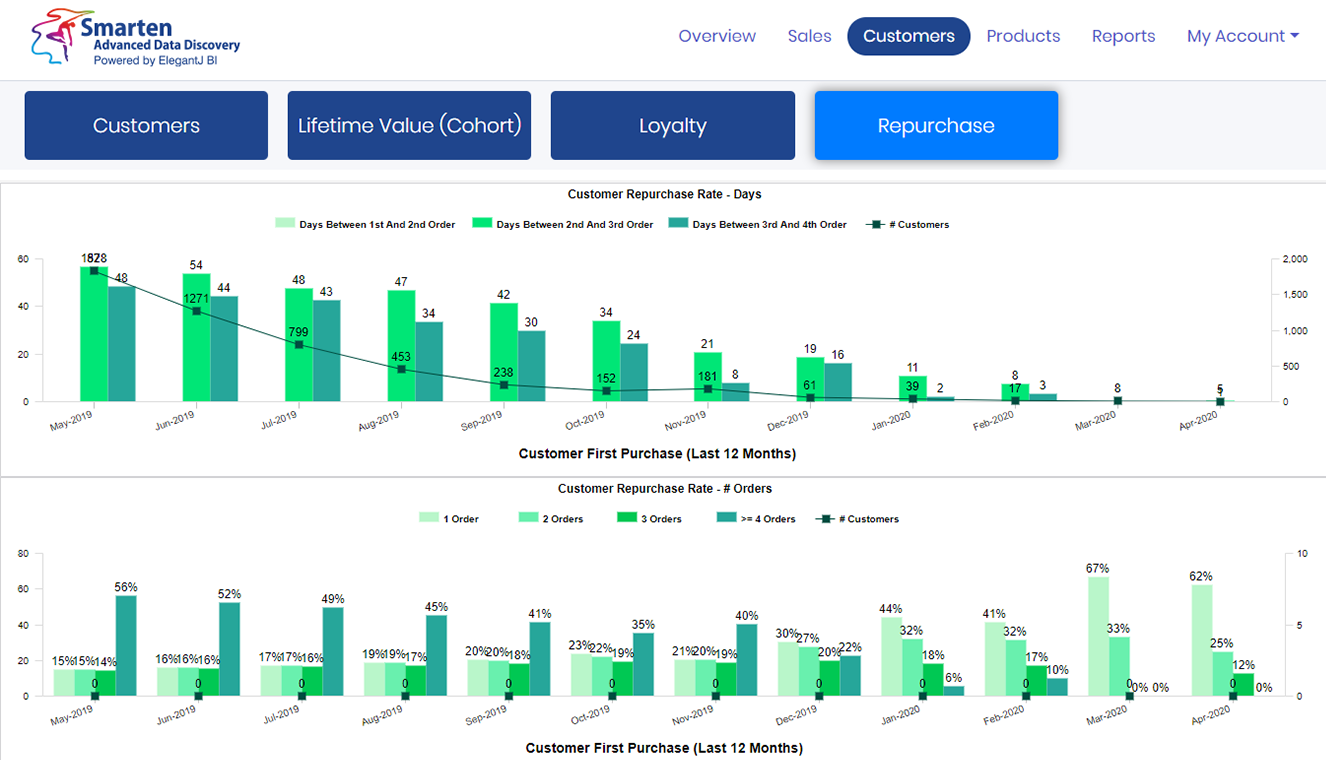This screenshot has height=760, width=1326.
Task: Click the Feb-2020 41% bar
Action: [x=994, y=659]
